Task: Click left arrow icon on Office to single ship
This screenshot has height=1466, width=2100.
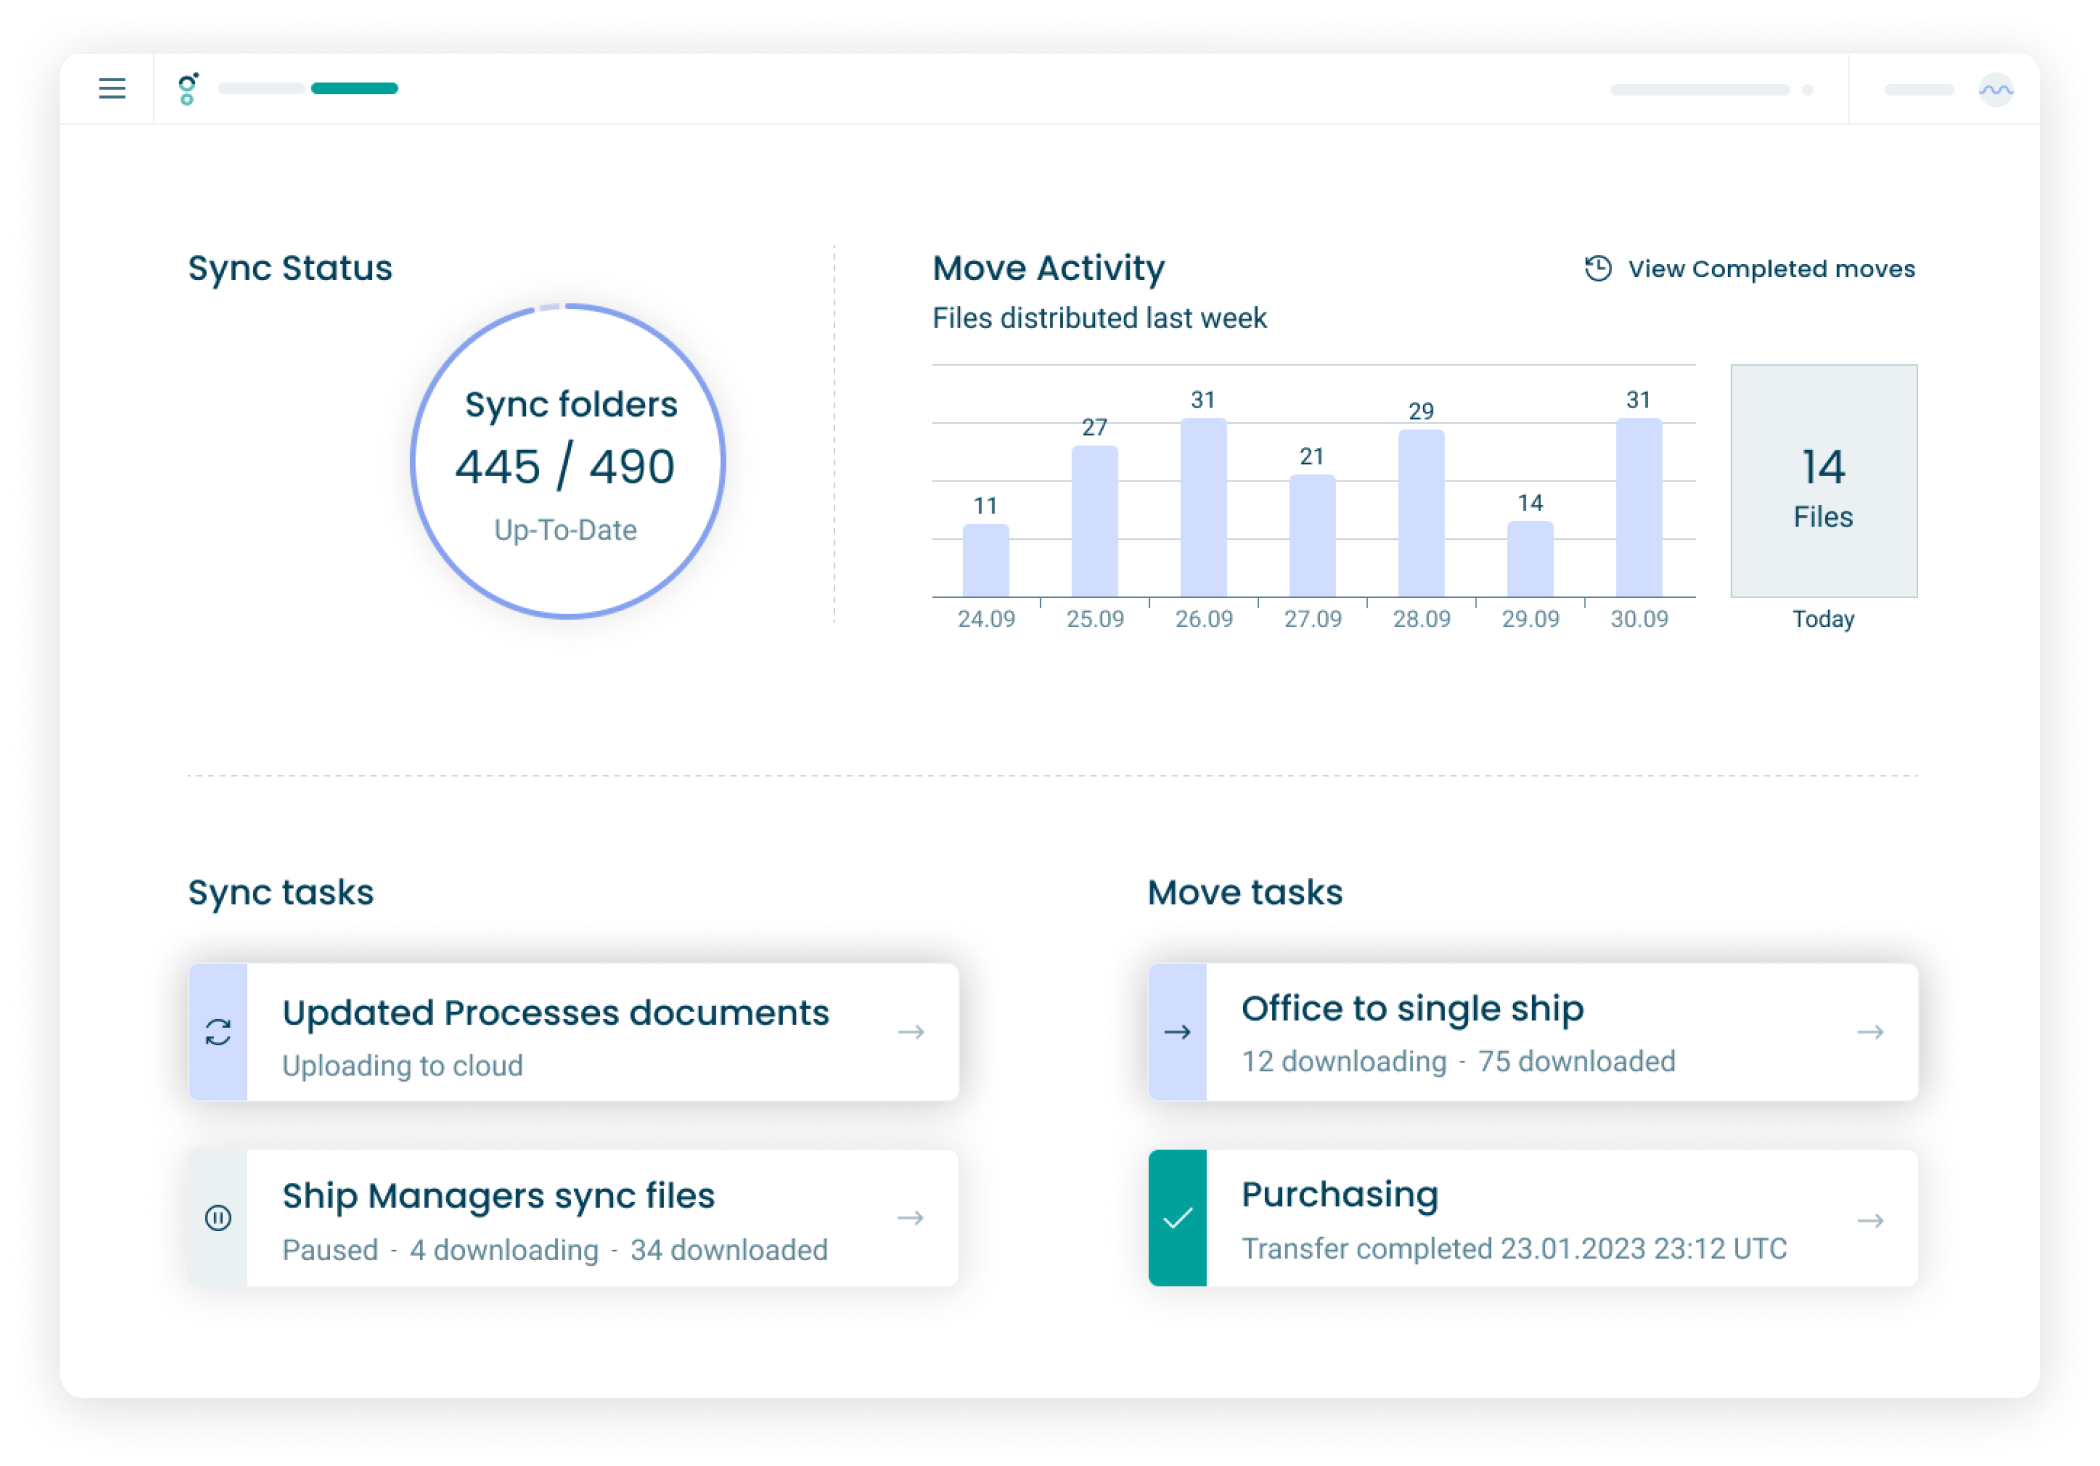Action: coord(1177,1032)
